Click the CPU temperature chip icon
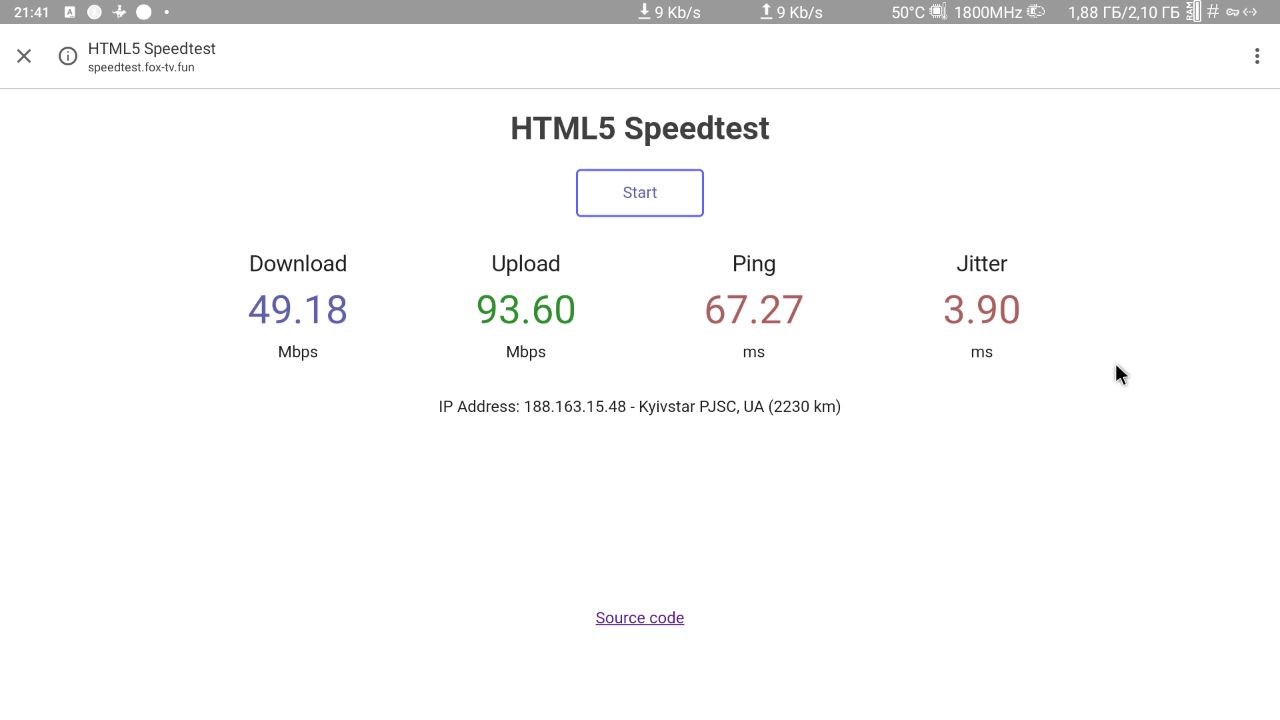The height and width of the screenshot is (720, 1280). 938,12
